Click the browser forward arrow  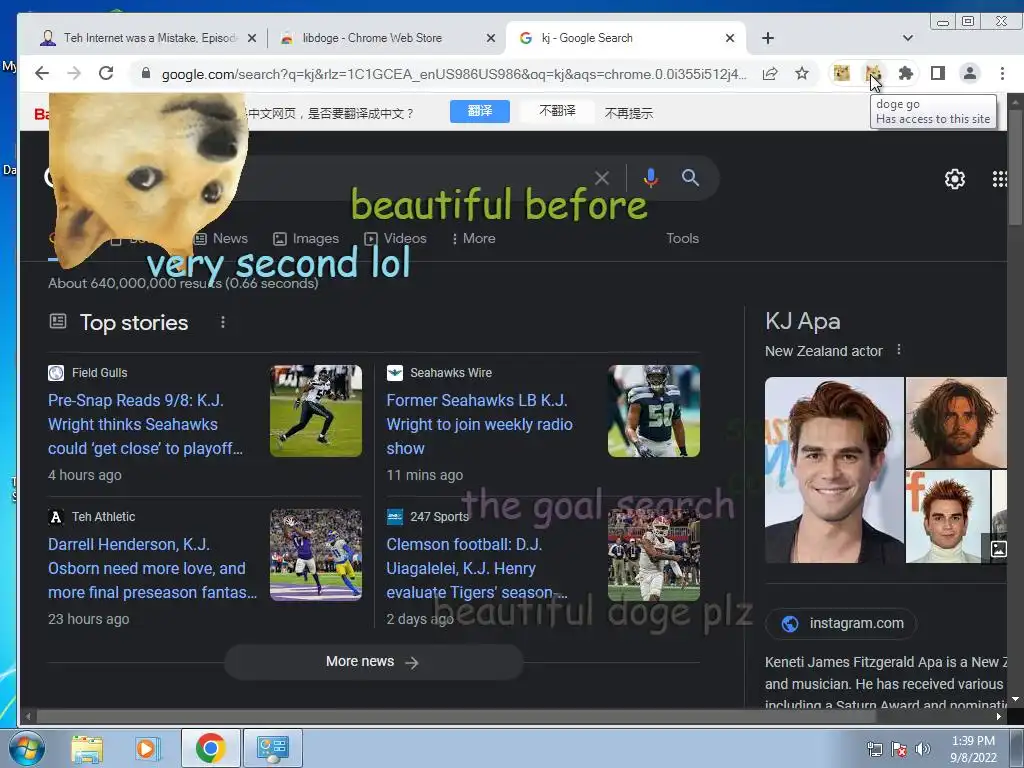coord(74,73)
